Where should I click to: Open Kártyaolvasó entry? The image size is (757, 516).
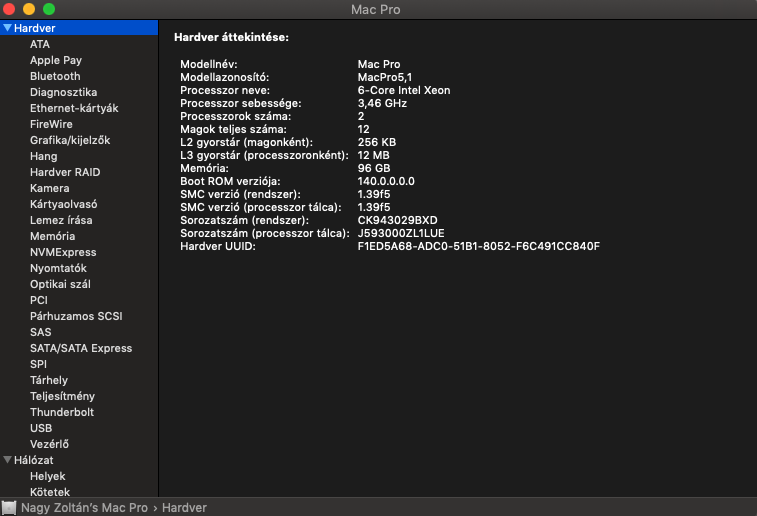[63, 204]
